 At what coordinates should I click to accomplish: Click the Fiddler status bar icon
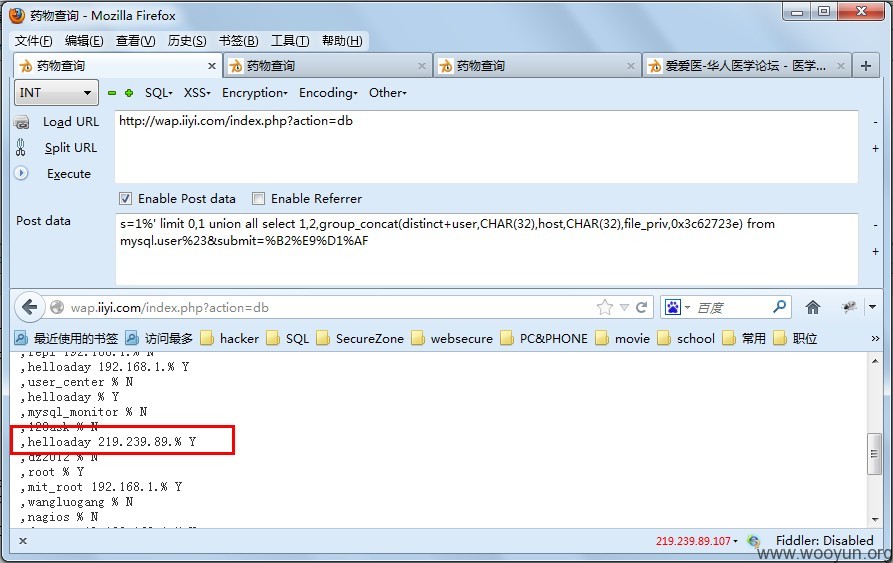click(x=754, y=541)
